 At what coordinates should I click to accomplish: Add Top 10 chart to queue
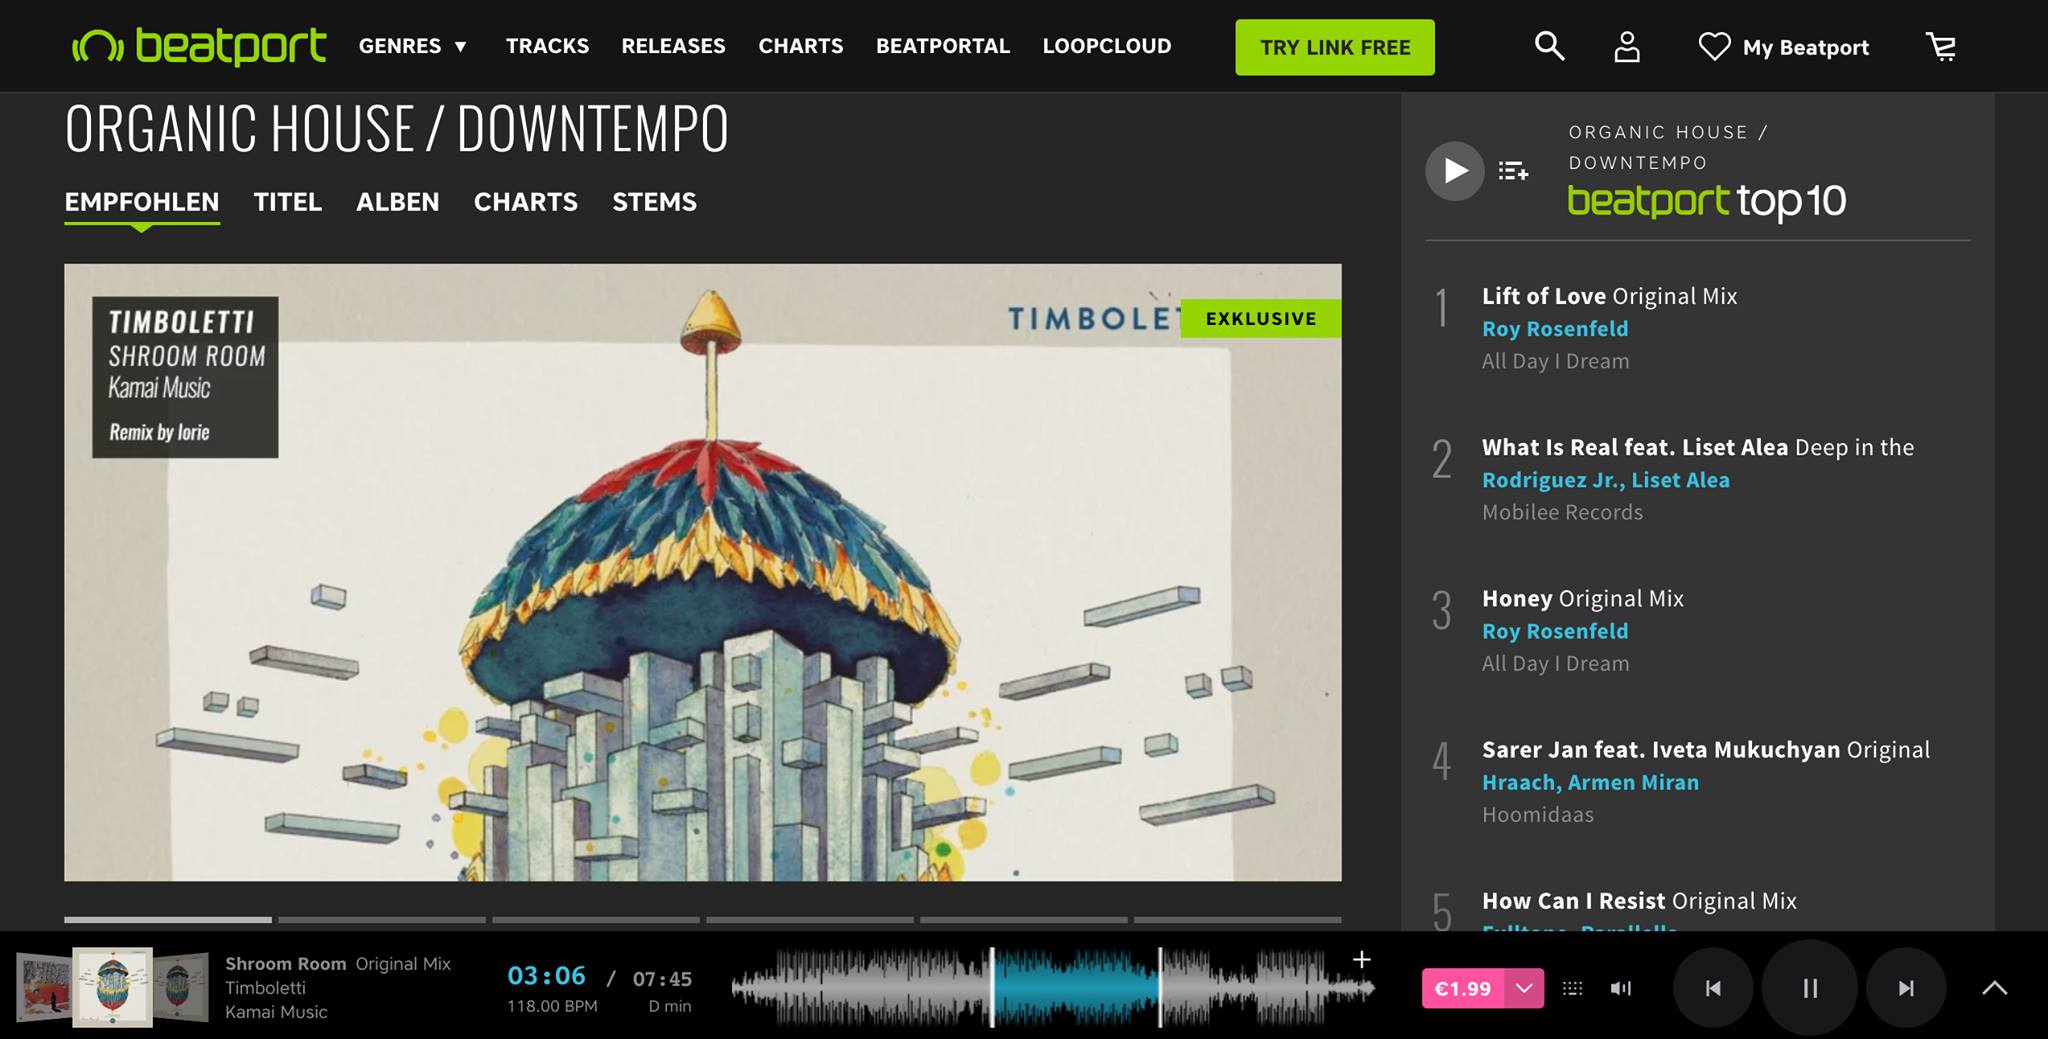pos(1513,171)
